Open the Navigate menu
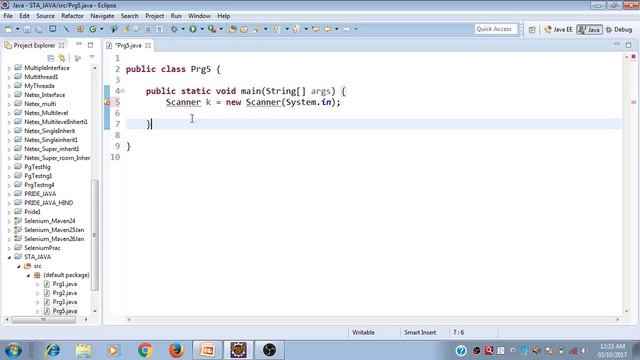The height and width of the screenshot is (360, 640). (x=102, y=16)
